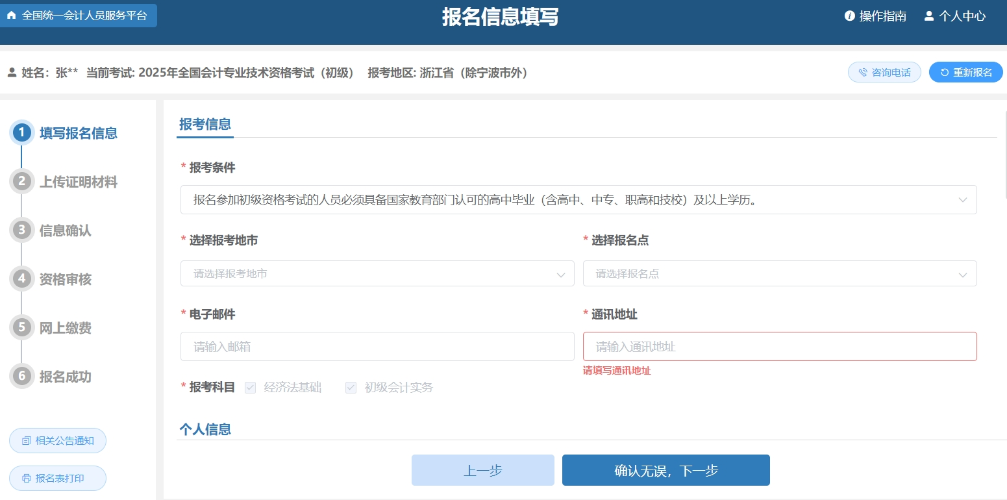Select the 资格审核 step label
The height and width of the screenshot is (500, 1007).
point(65,279)
